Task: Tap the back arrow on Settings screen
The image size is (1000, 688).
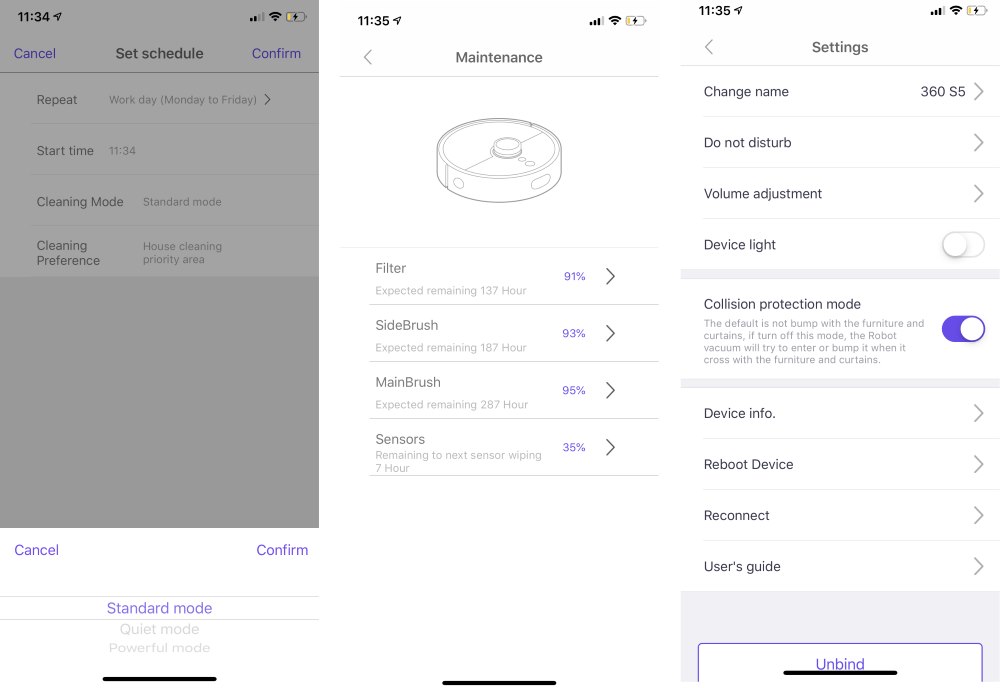Action: (709, 47)
